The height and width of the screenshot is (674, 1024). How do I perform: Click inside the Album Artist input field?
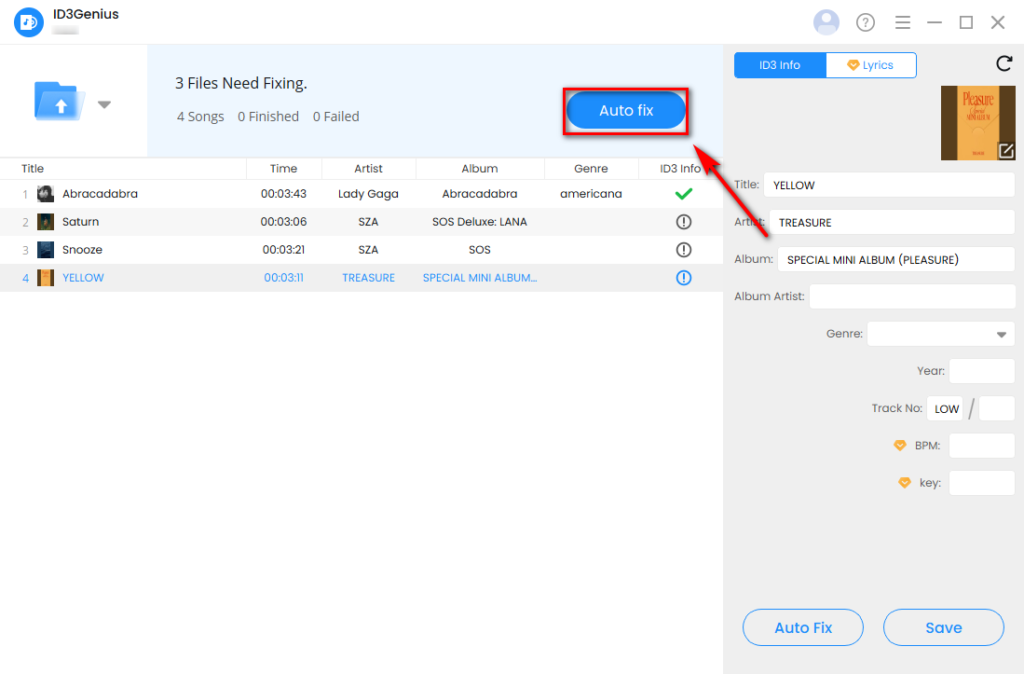tap(912, 296)
